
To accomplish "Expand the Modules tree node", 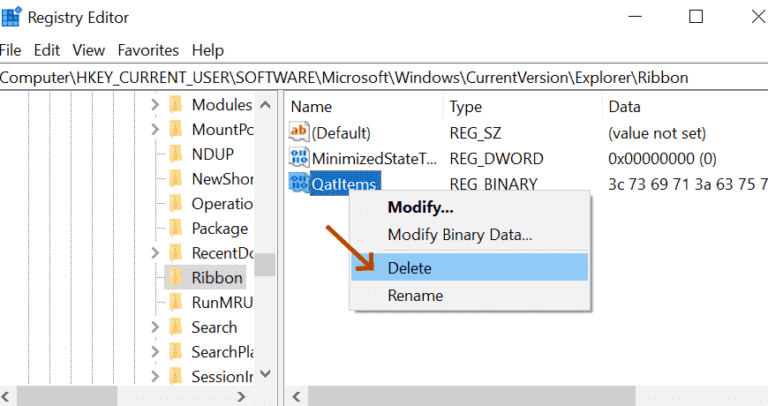I will click(x=155, y=105).
